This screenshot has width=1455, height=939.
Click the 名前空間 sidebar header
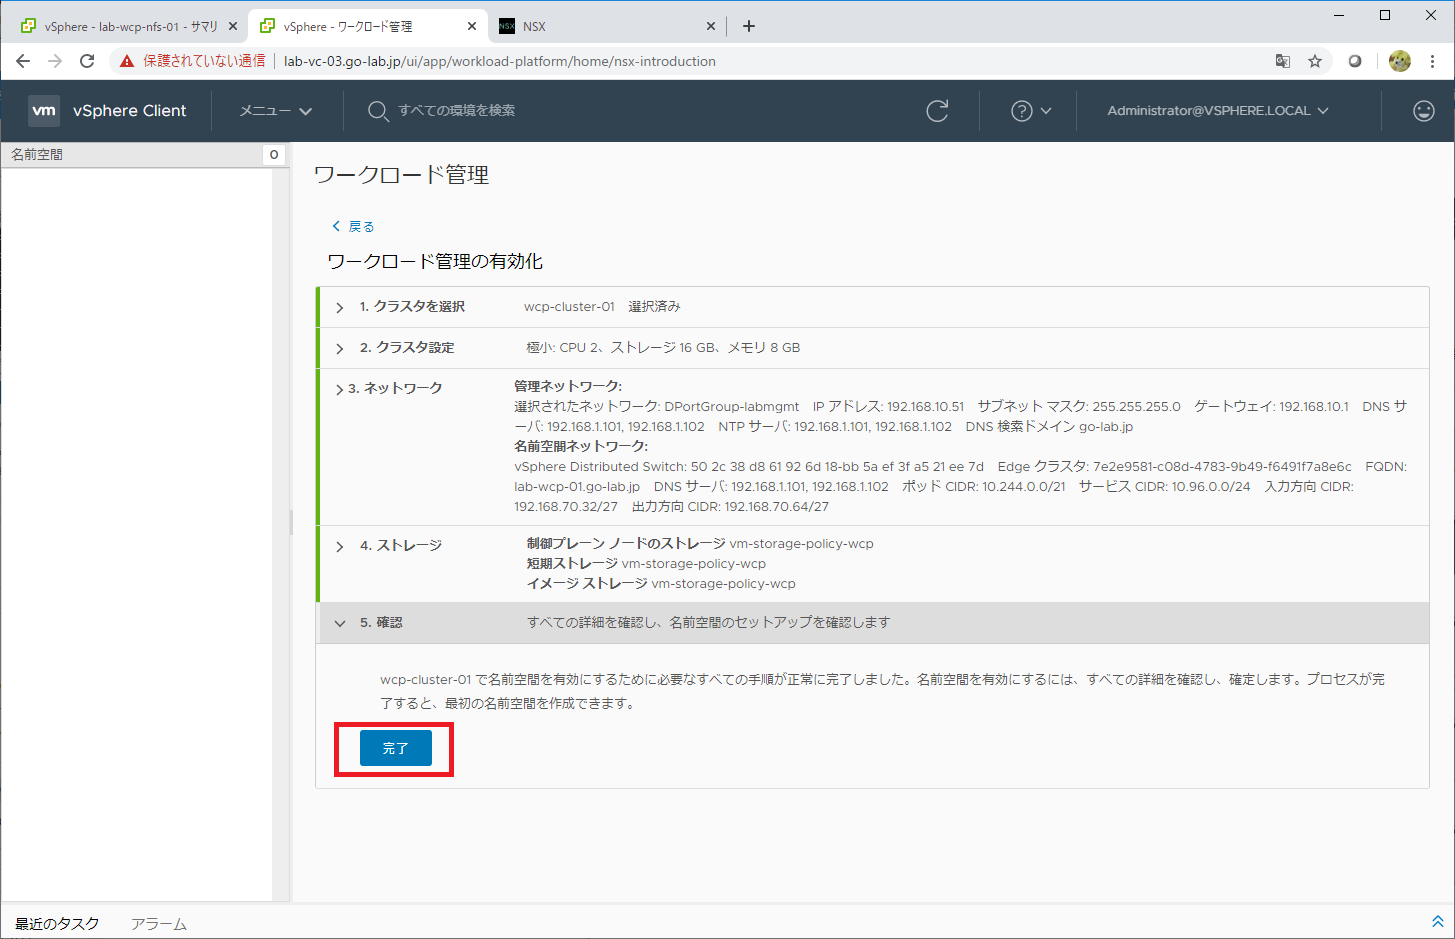tap(37, 155)
